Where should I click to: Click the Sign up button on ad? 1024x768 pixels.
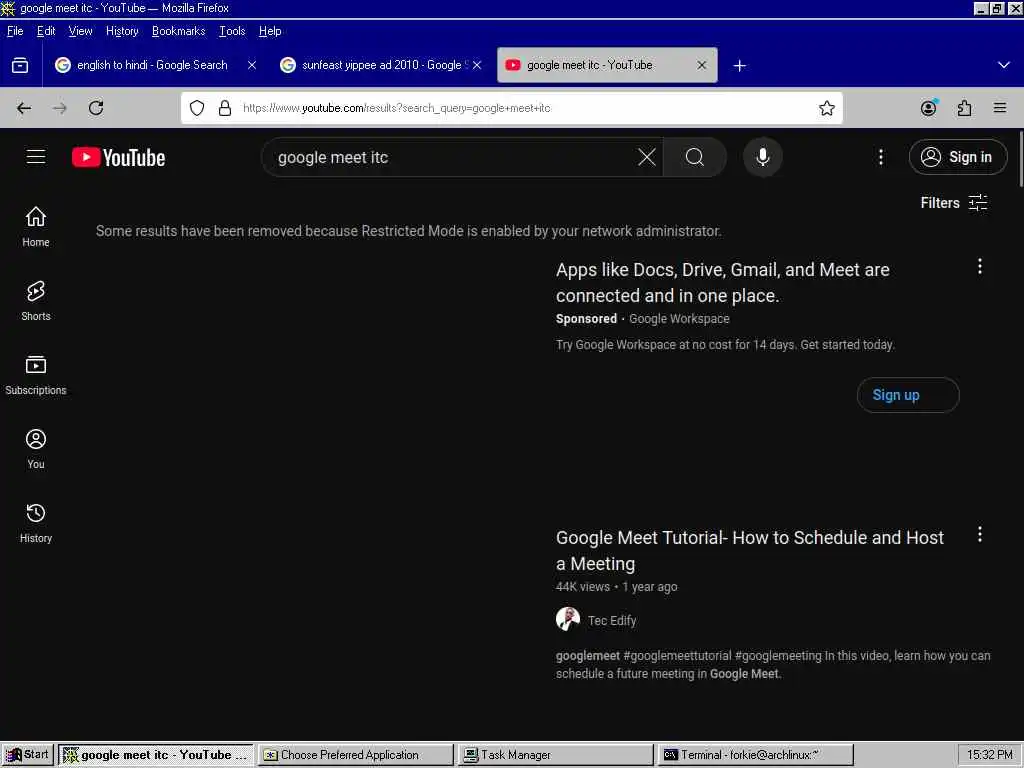click(x=908, y=395)
